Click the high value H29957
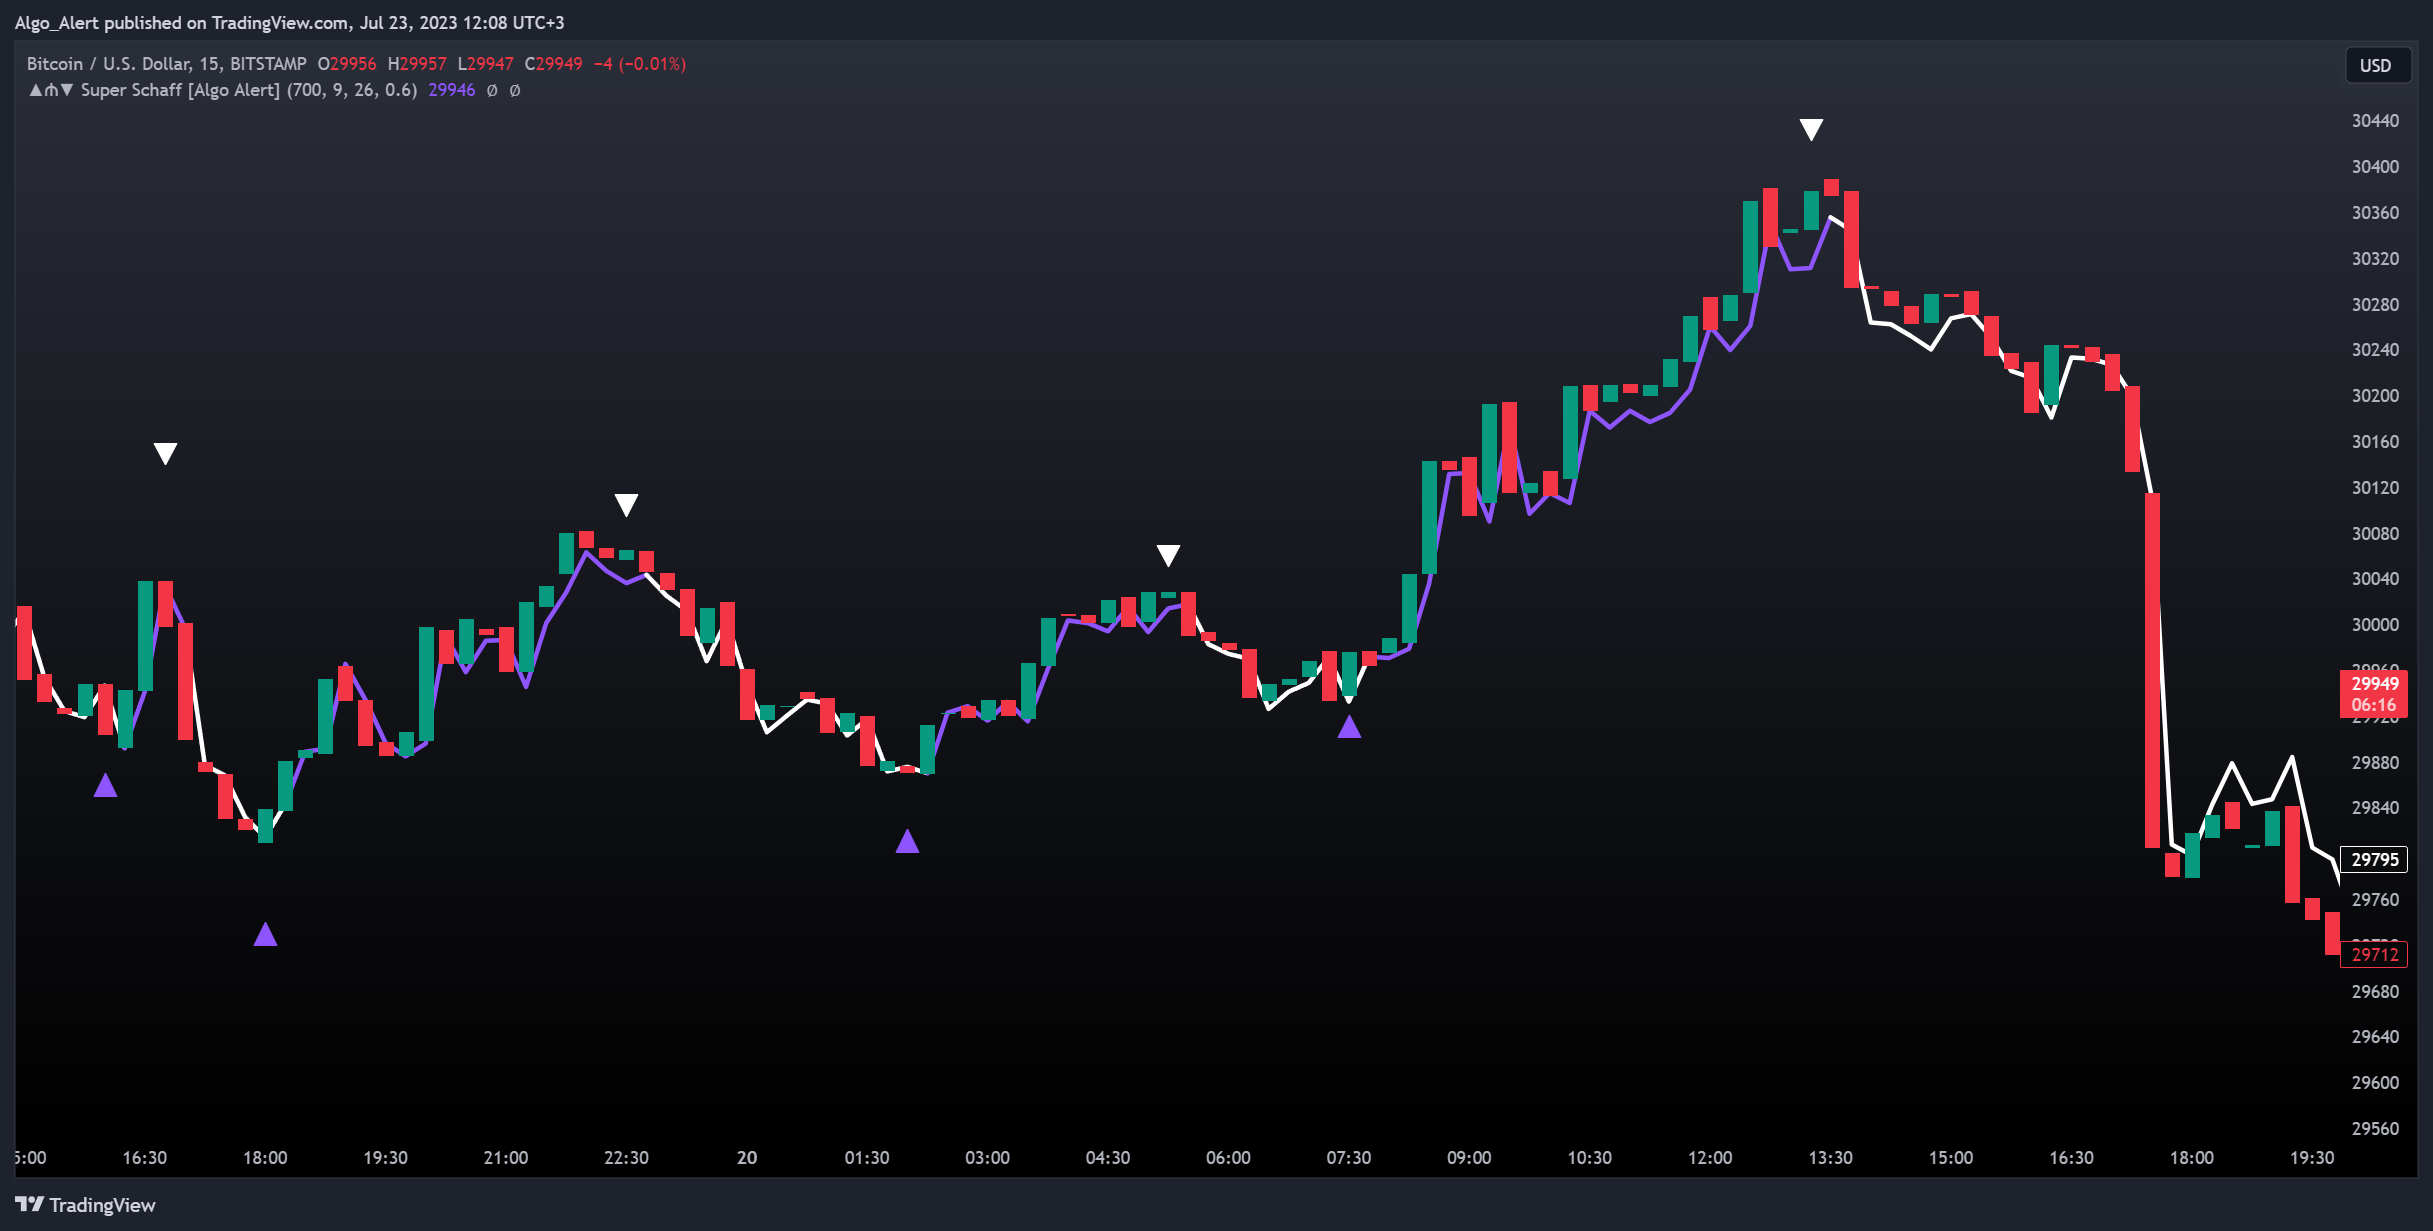This screenshot has height=1231, width=2433. (417, 64)
